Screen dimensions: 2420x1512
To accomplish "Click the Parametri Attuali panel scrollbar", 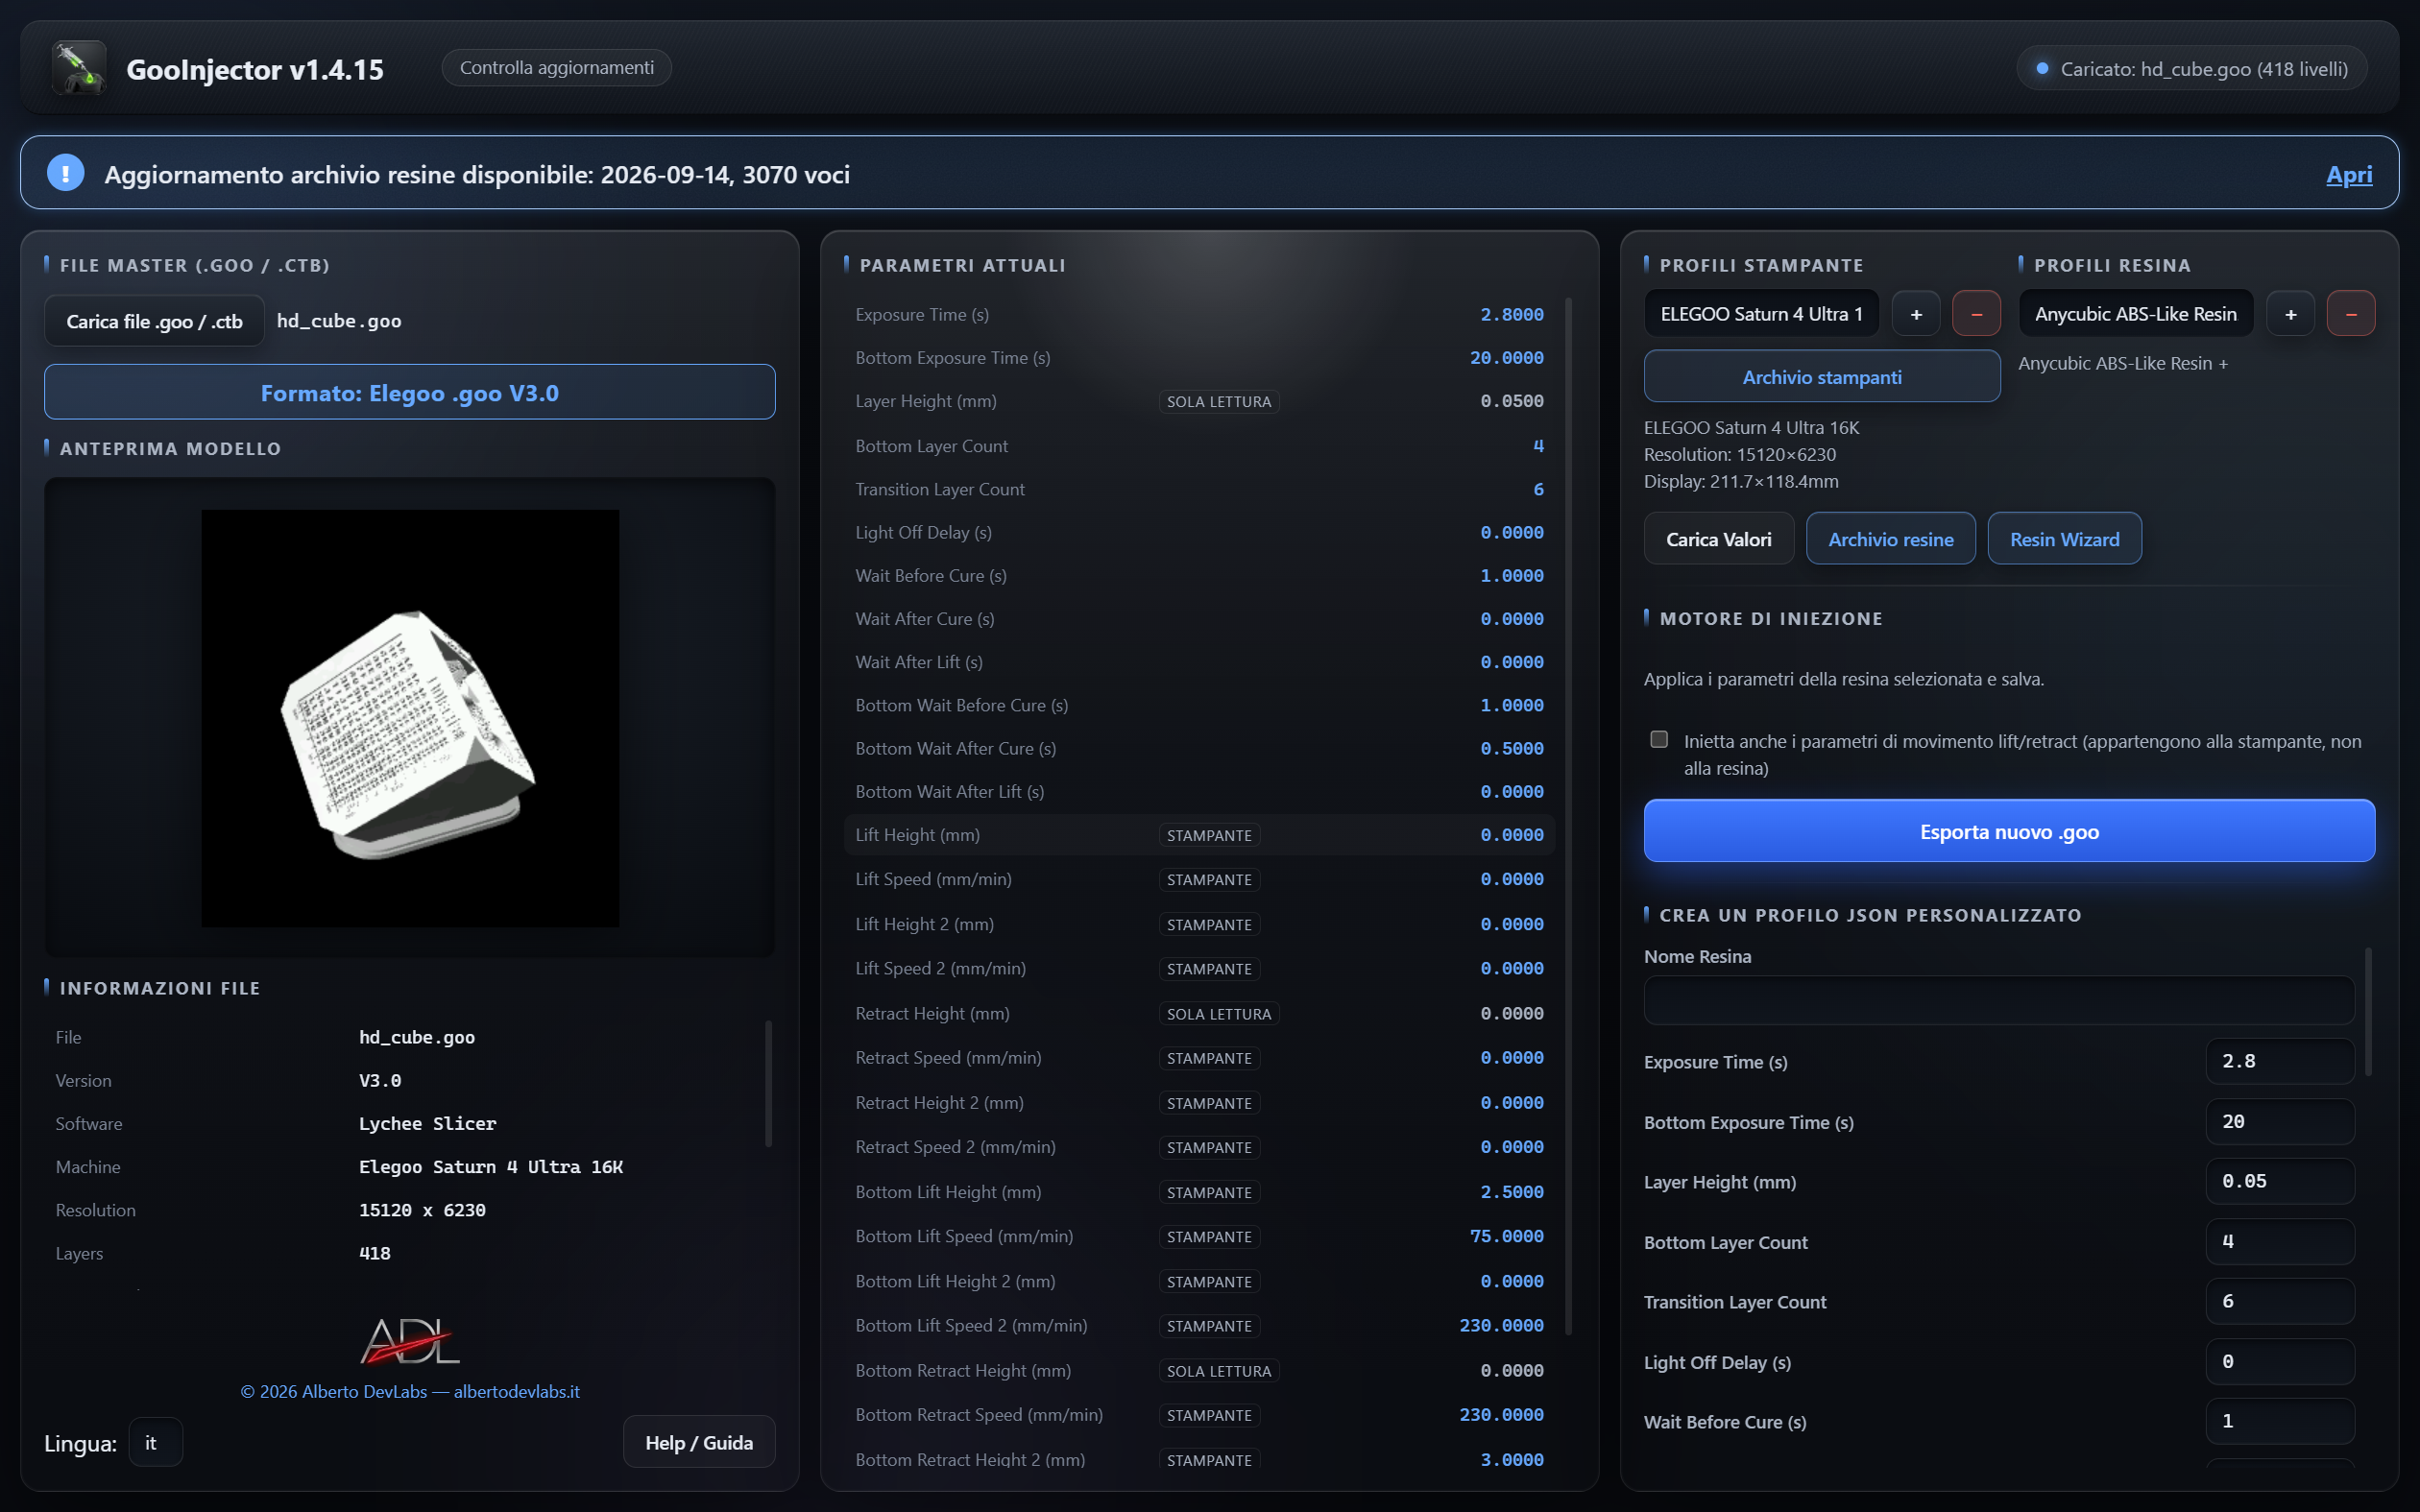I will (1568, 815).
